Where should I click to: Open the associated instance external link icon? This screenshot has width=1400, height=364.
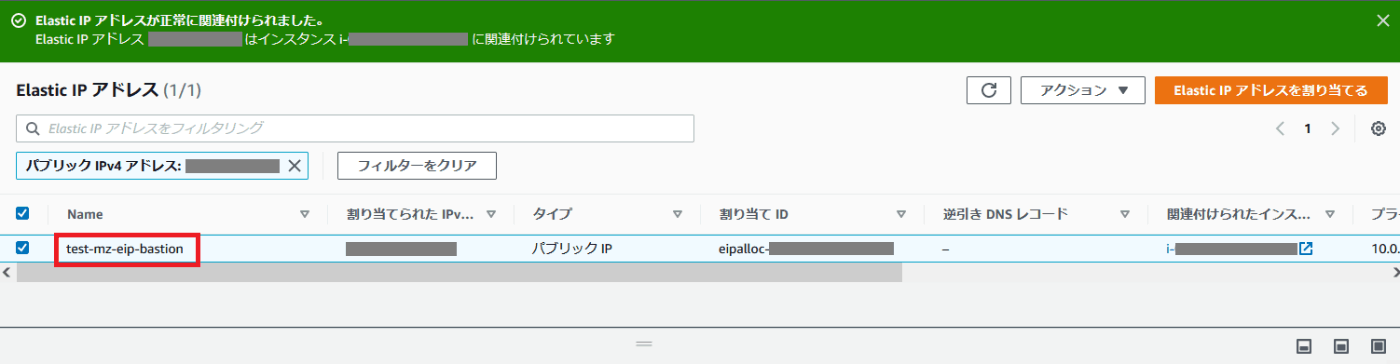(x=1305, y=249)
